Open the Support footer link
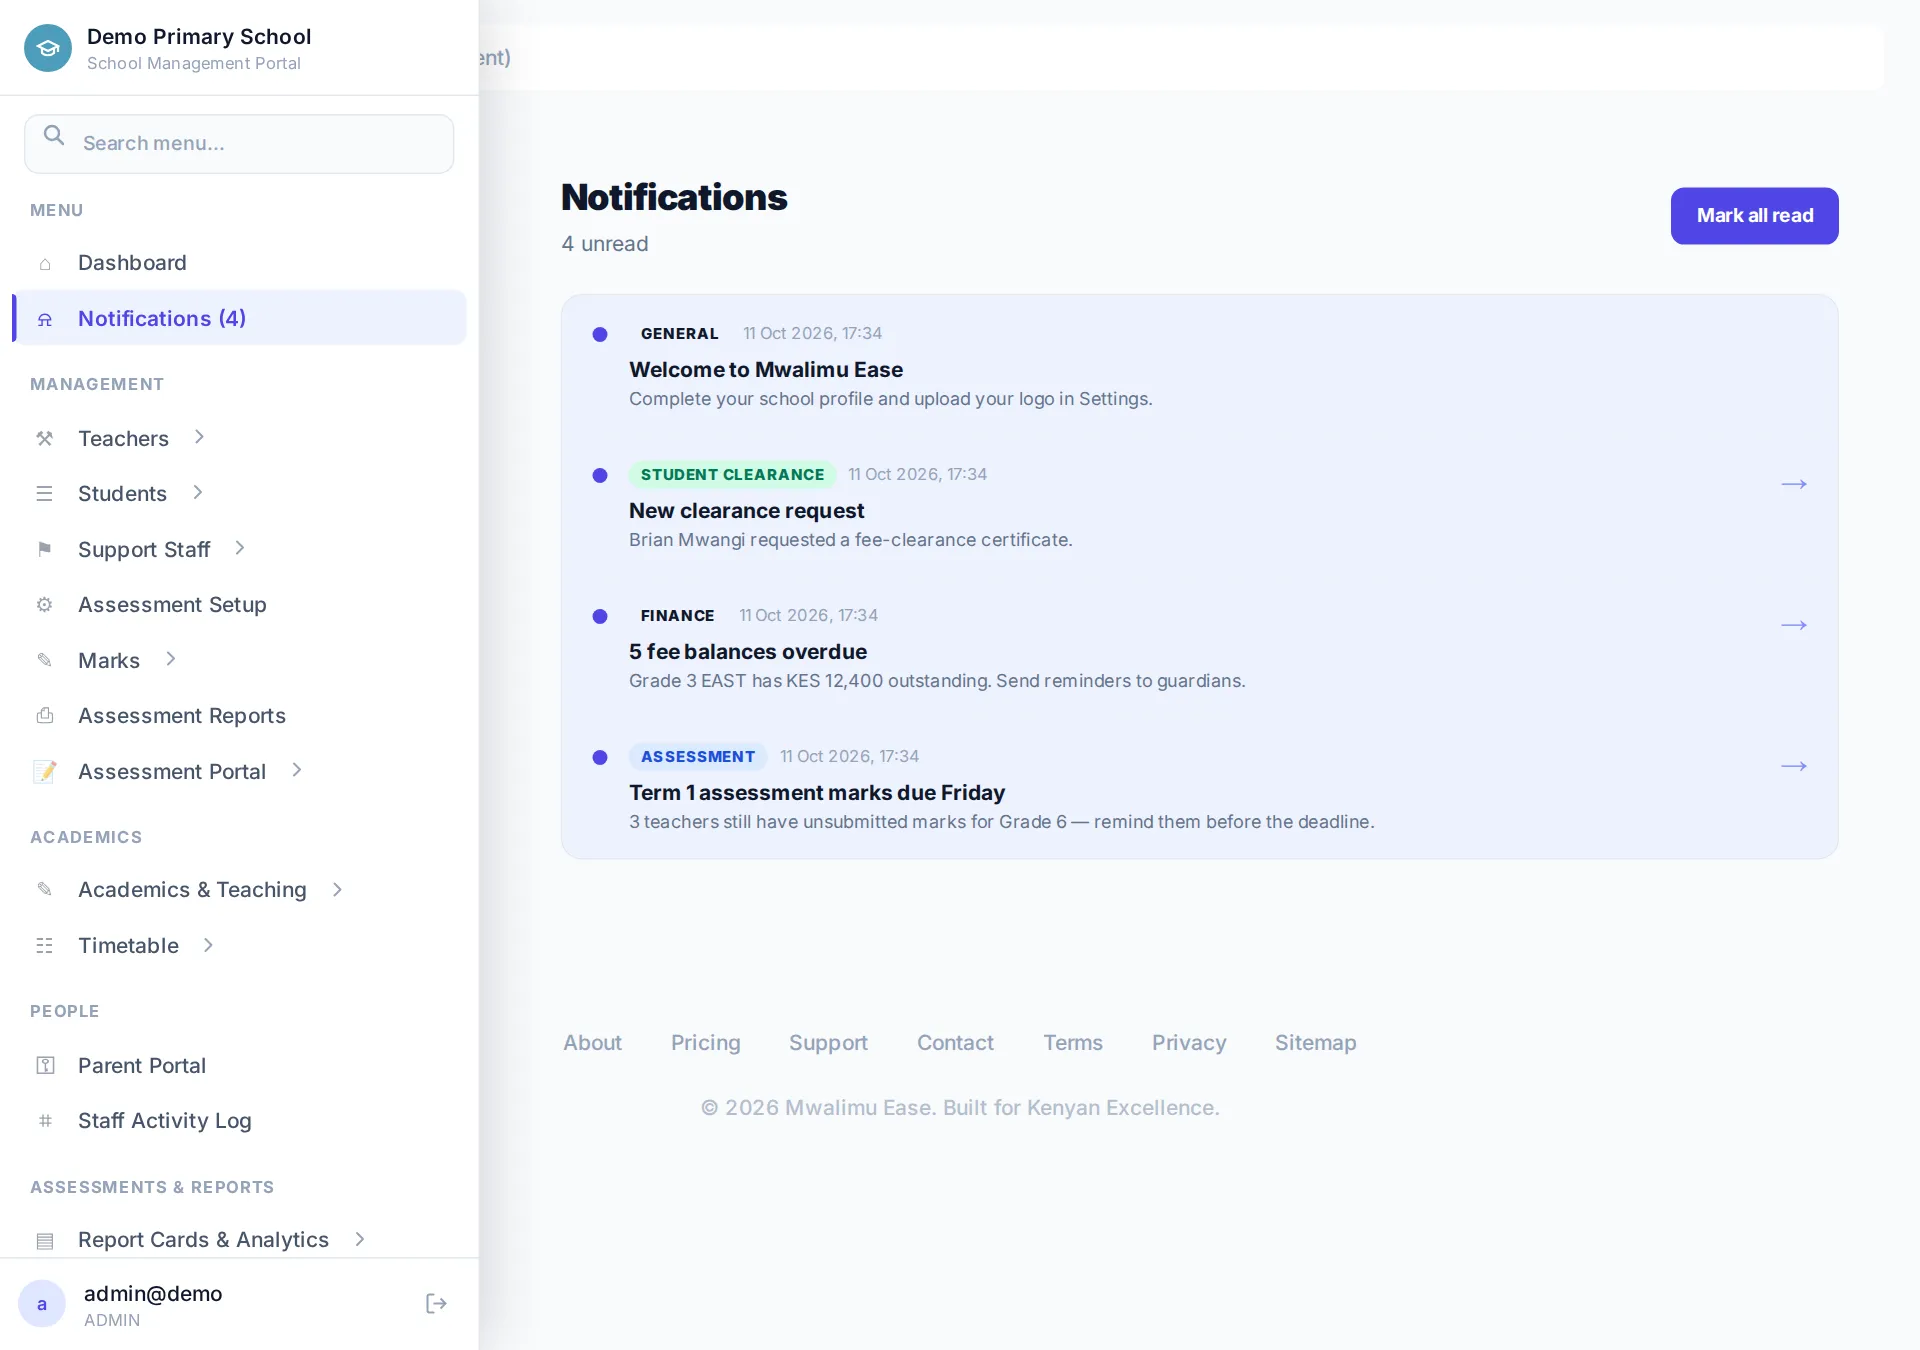Image resolution: width=1920 pixels, height=1350 pixels. coord(828,1043)
